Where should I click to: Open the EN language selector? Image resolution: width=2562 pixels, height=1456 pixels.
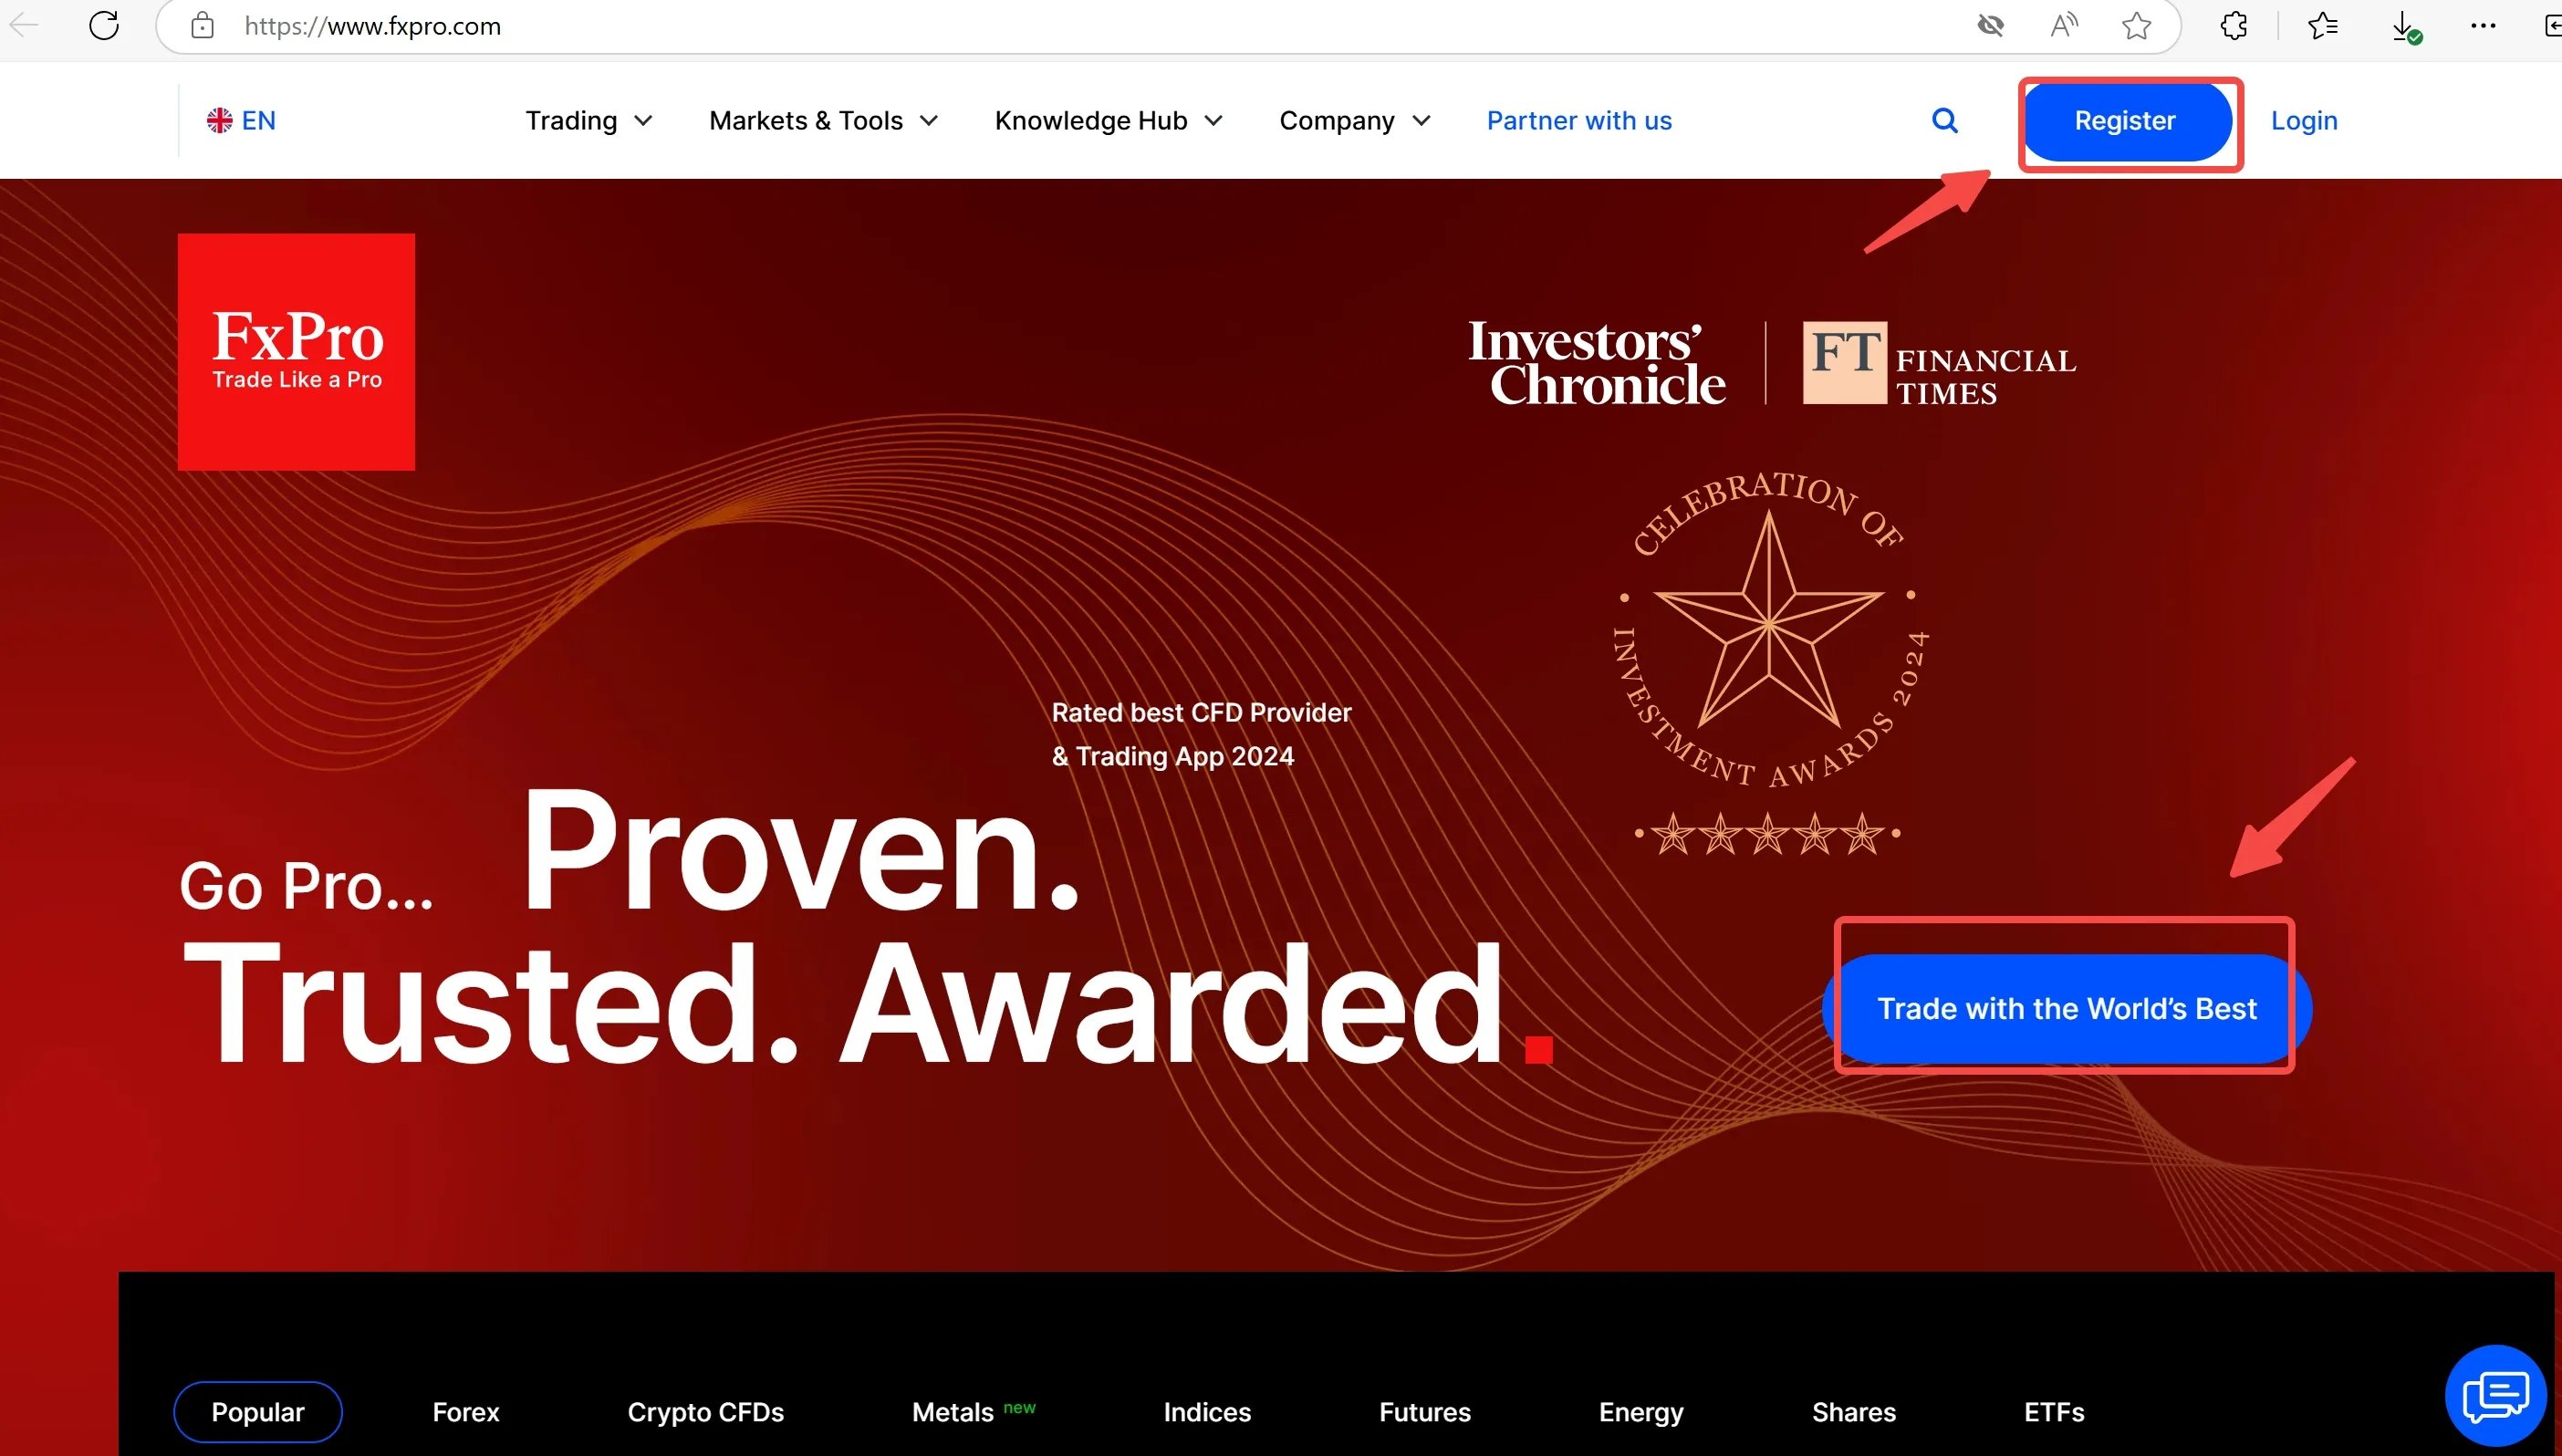coord(241,121)
